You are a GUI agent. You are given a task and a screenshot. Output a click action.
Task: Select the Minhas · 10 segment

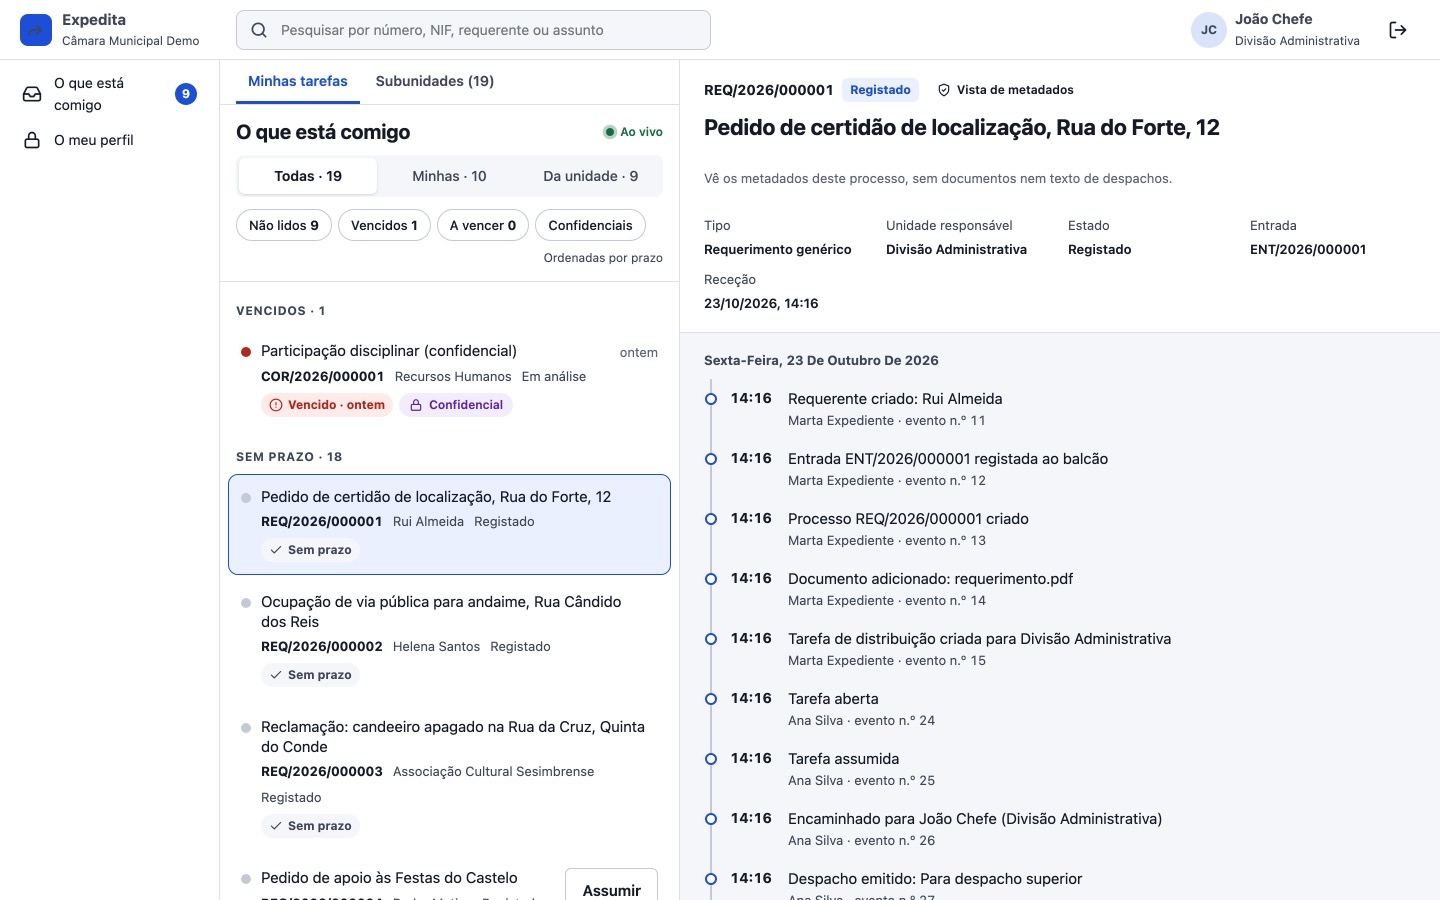tap(449, 176)
